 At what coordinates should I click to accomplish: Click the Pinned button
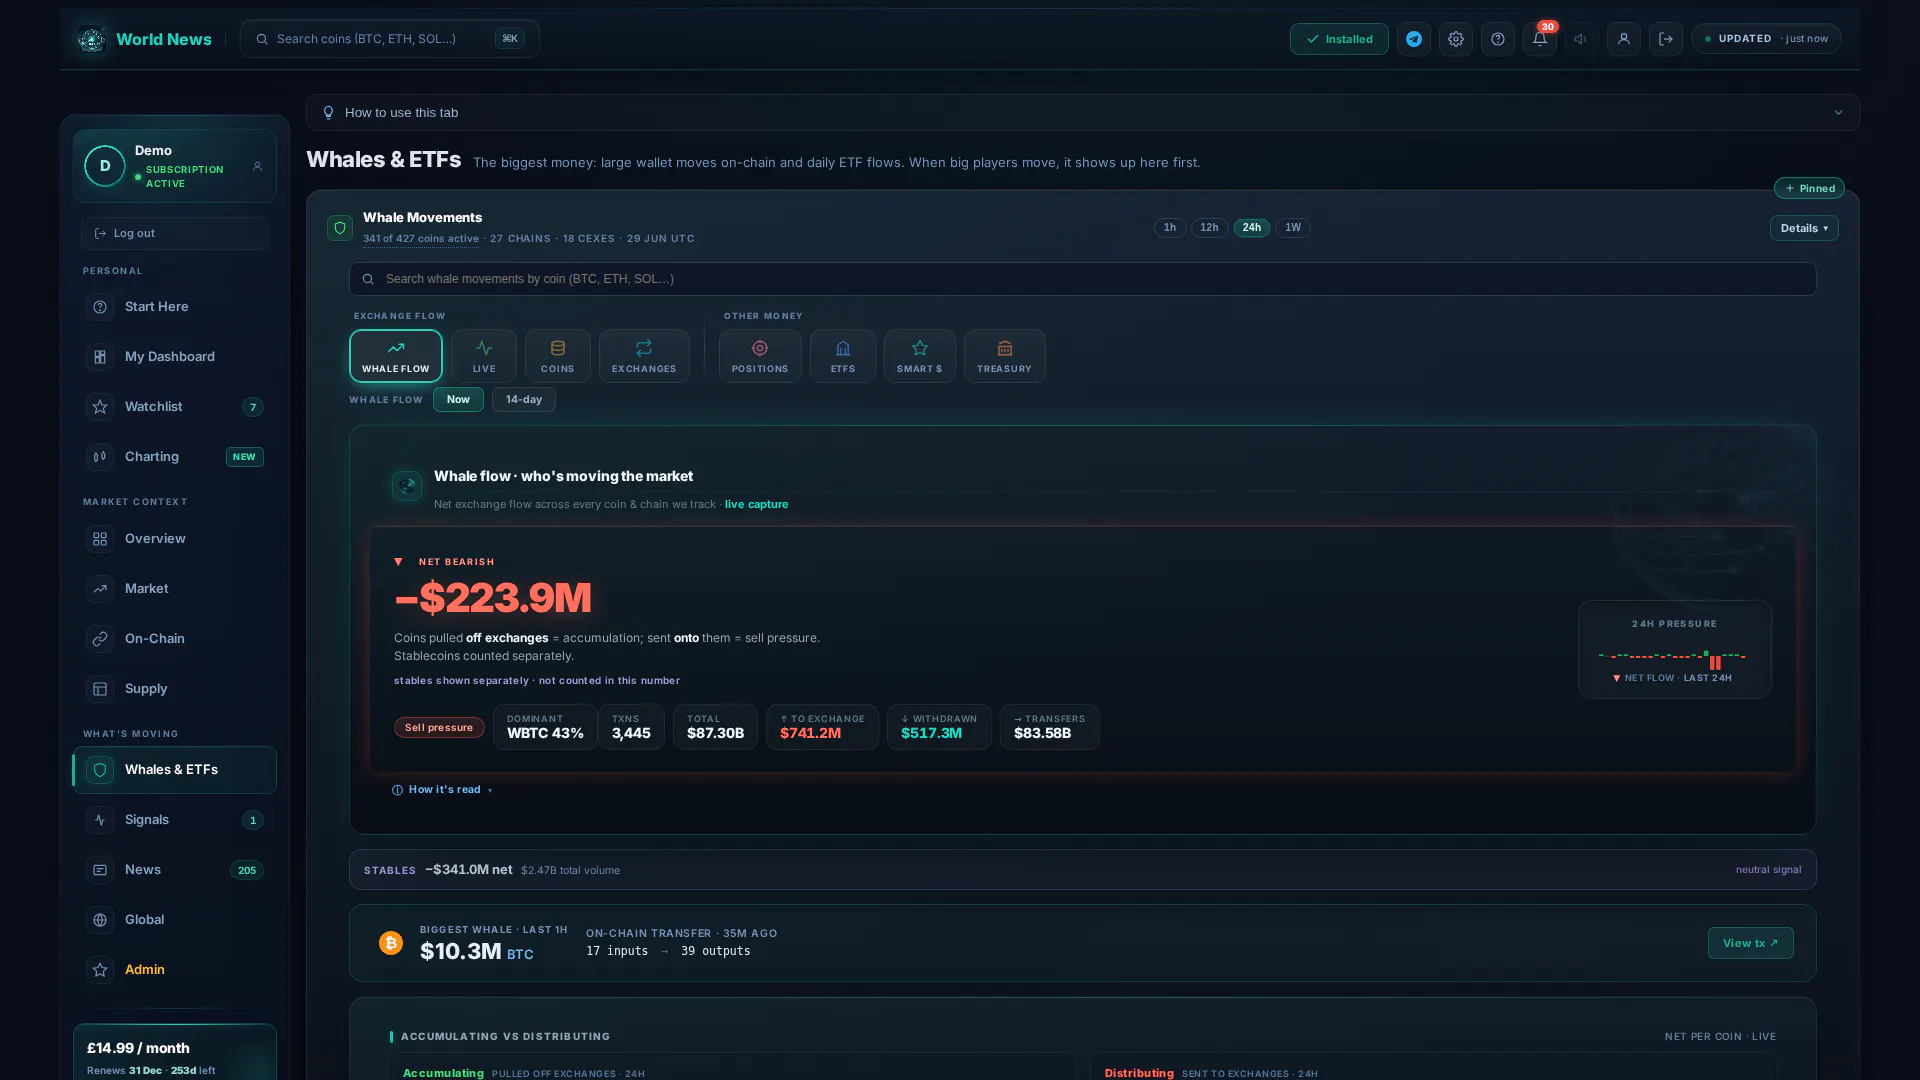pos(1809,188)
